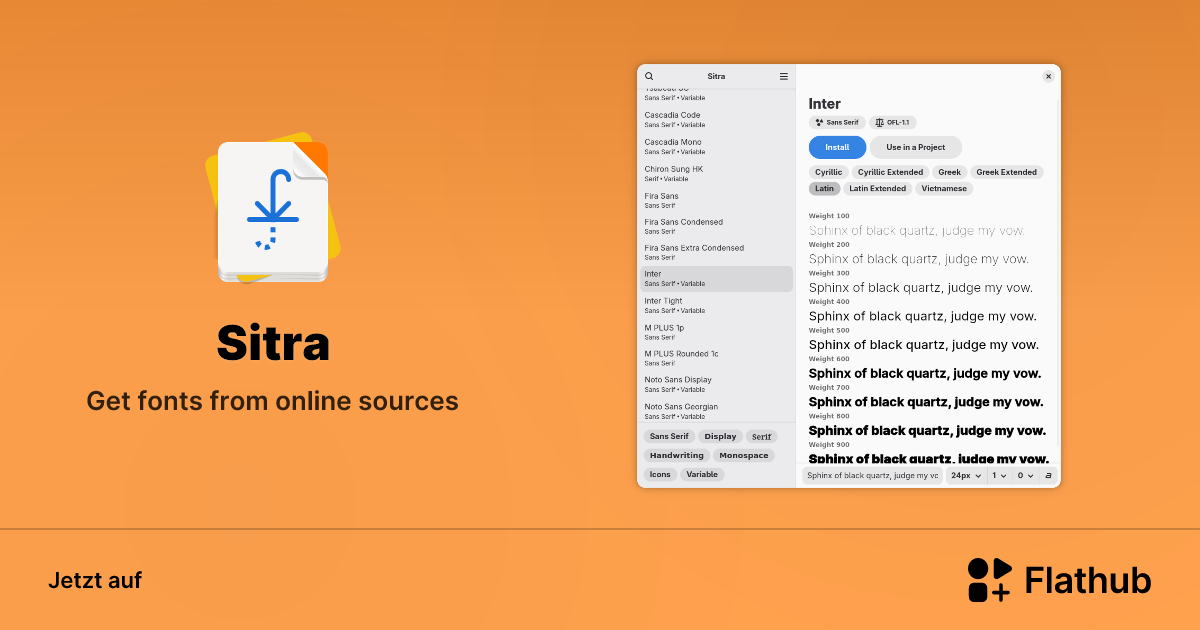Image resolution: width=1200 pixels, height=630 pixels.
Task: Open the hamburger menu in the sidebar header
Action: (x=784, y=76)
